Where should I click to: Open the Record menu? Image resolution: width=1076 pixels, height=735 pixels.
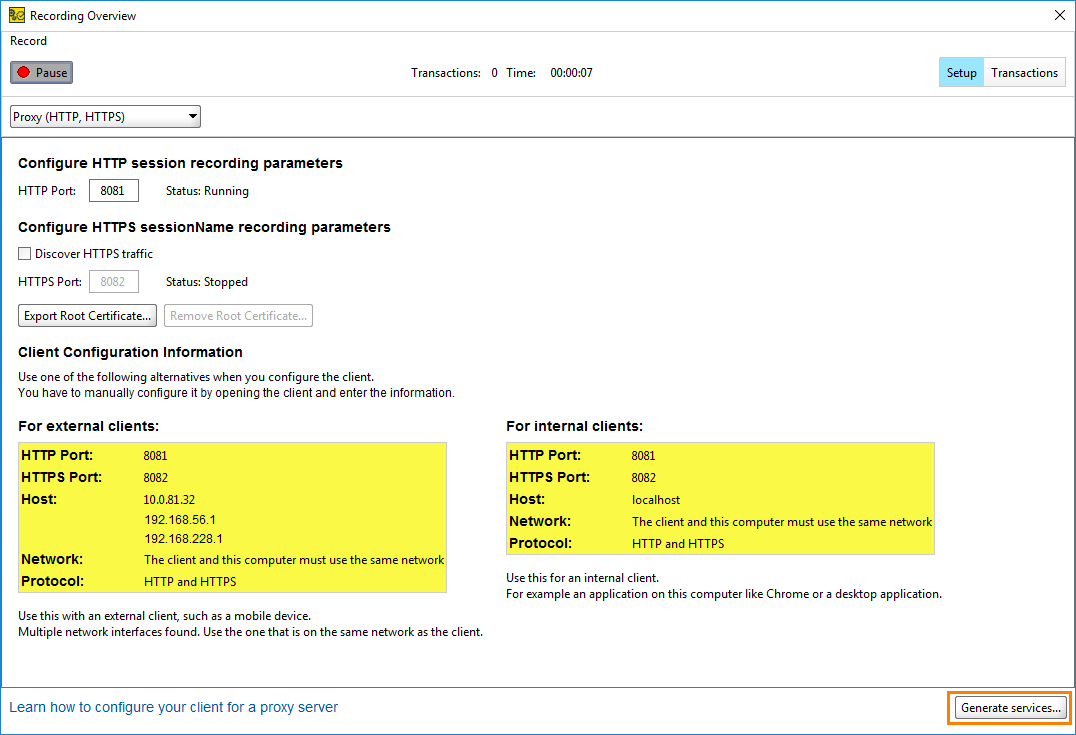pos(27,41)
